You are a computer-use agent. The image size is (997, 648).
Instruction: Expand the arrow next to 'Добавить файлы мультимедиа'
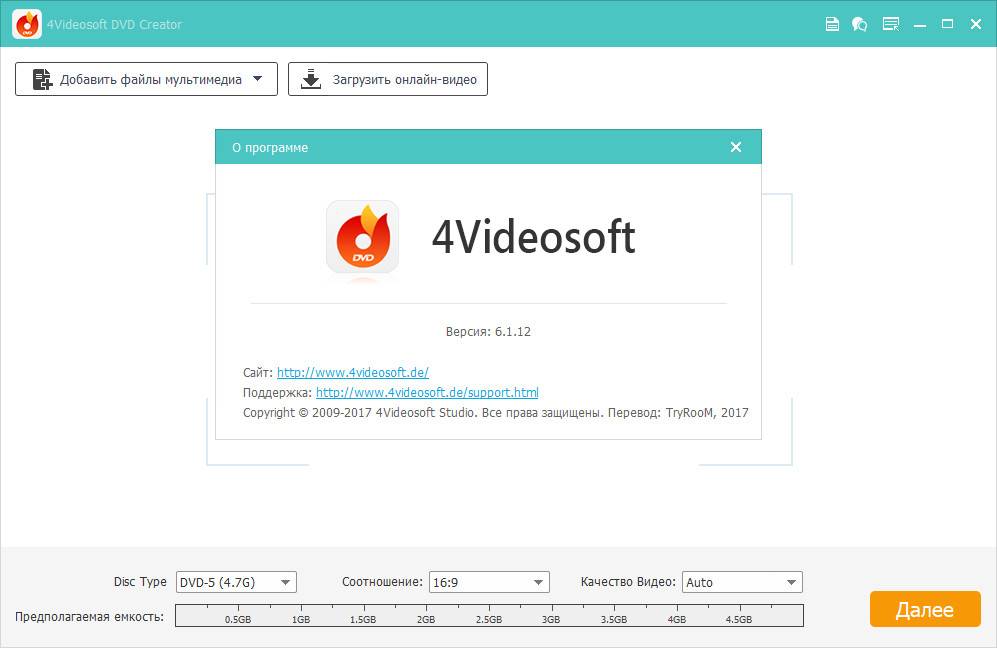258,79
